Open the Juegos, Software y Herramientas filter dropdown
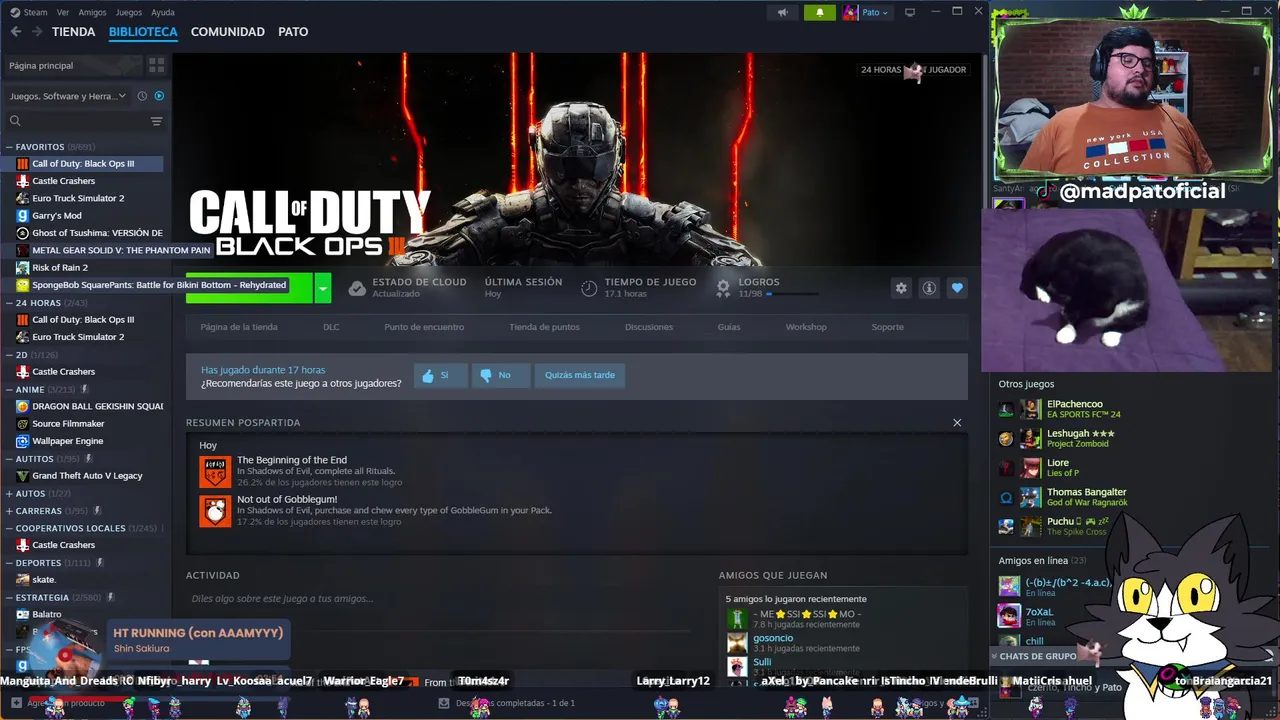 pyautogui.click(x=68, y=96)
